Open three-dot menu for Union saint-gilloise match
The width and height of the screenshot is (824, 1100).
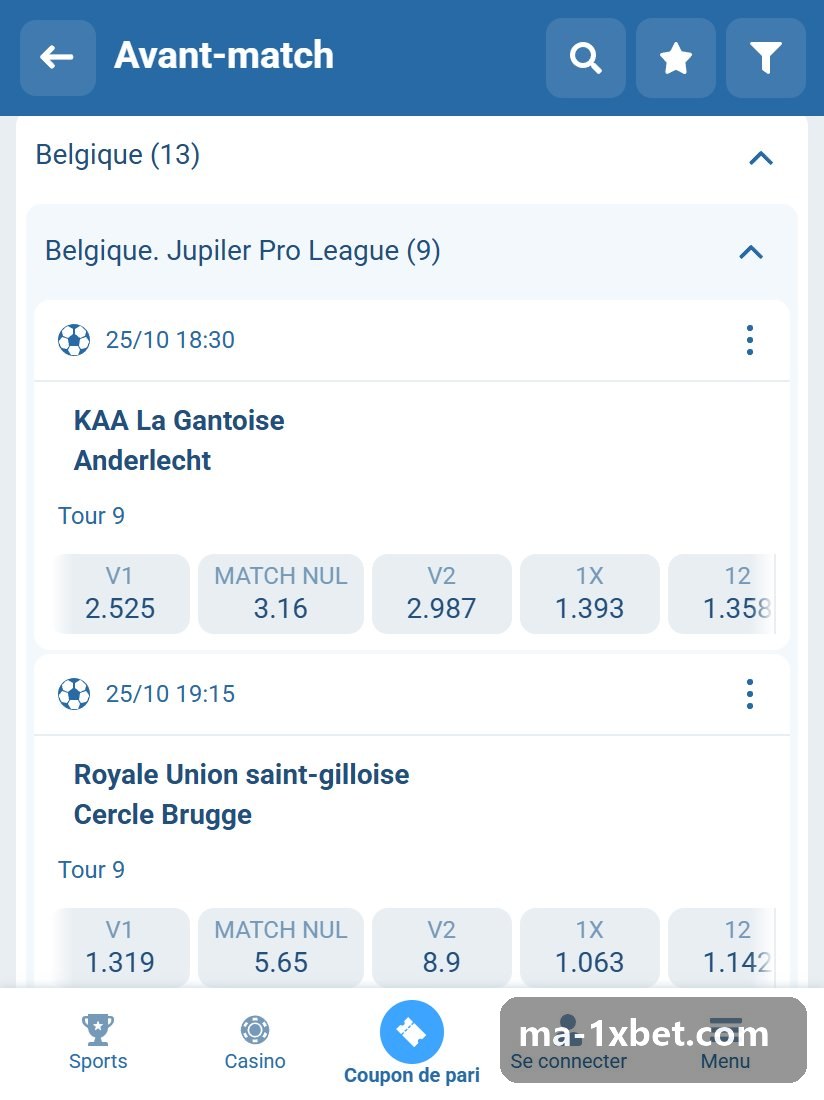click(750, 694)
